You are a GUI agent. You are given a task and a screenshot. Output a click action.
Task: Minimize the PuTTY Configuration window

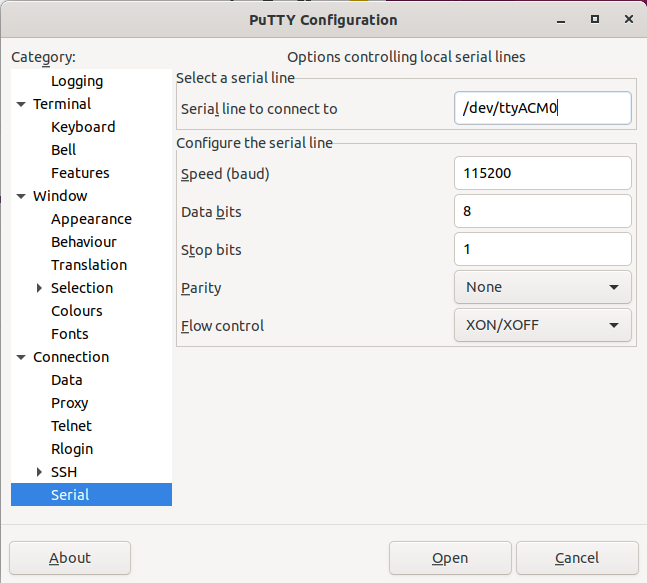[561, 20]
